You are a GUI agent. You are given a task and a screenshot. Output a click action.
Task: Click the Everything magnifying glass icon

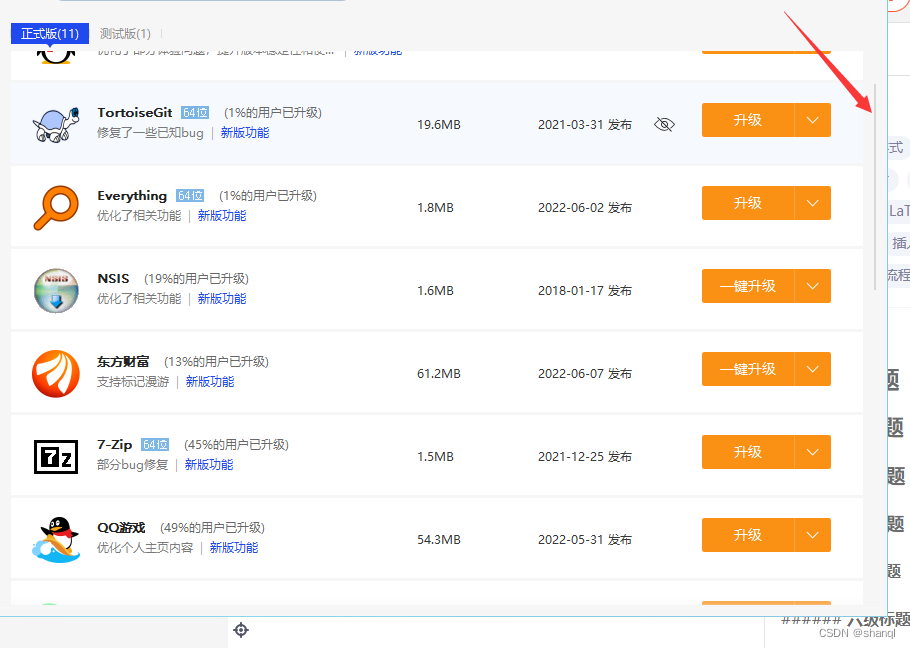tap(56, 205)
